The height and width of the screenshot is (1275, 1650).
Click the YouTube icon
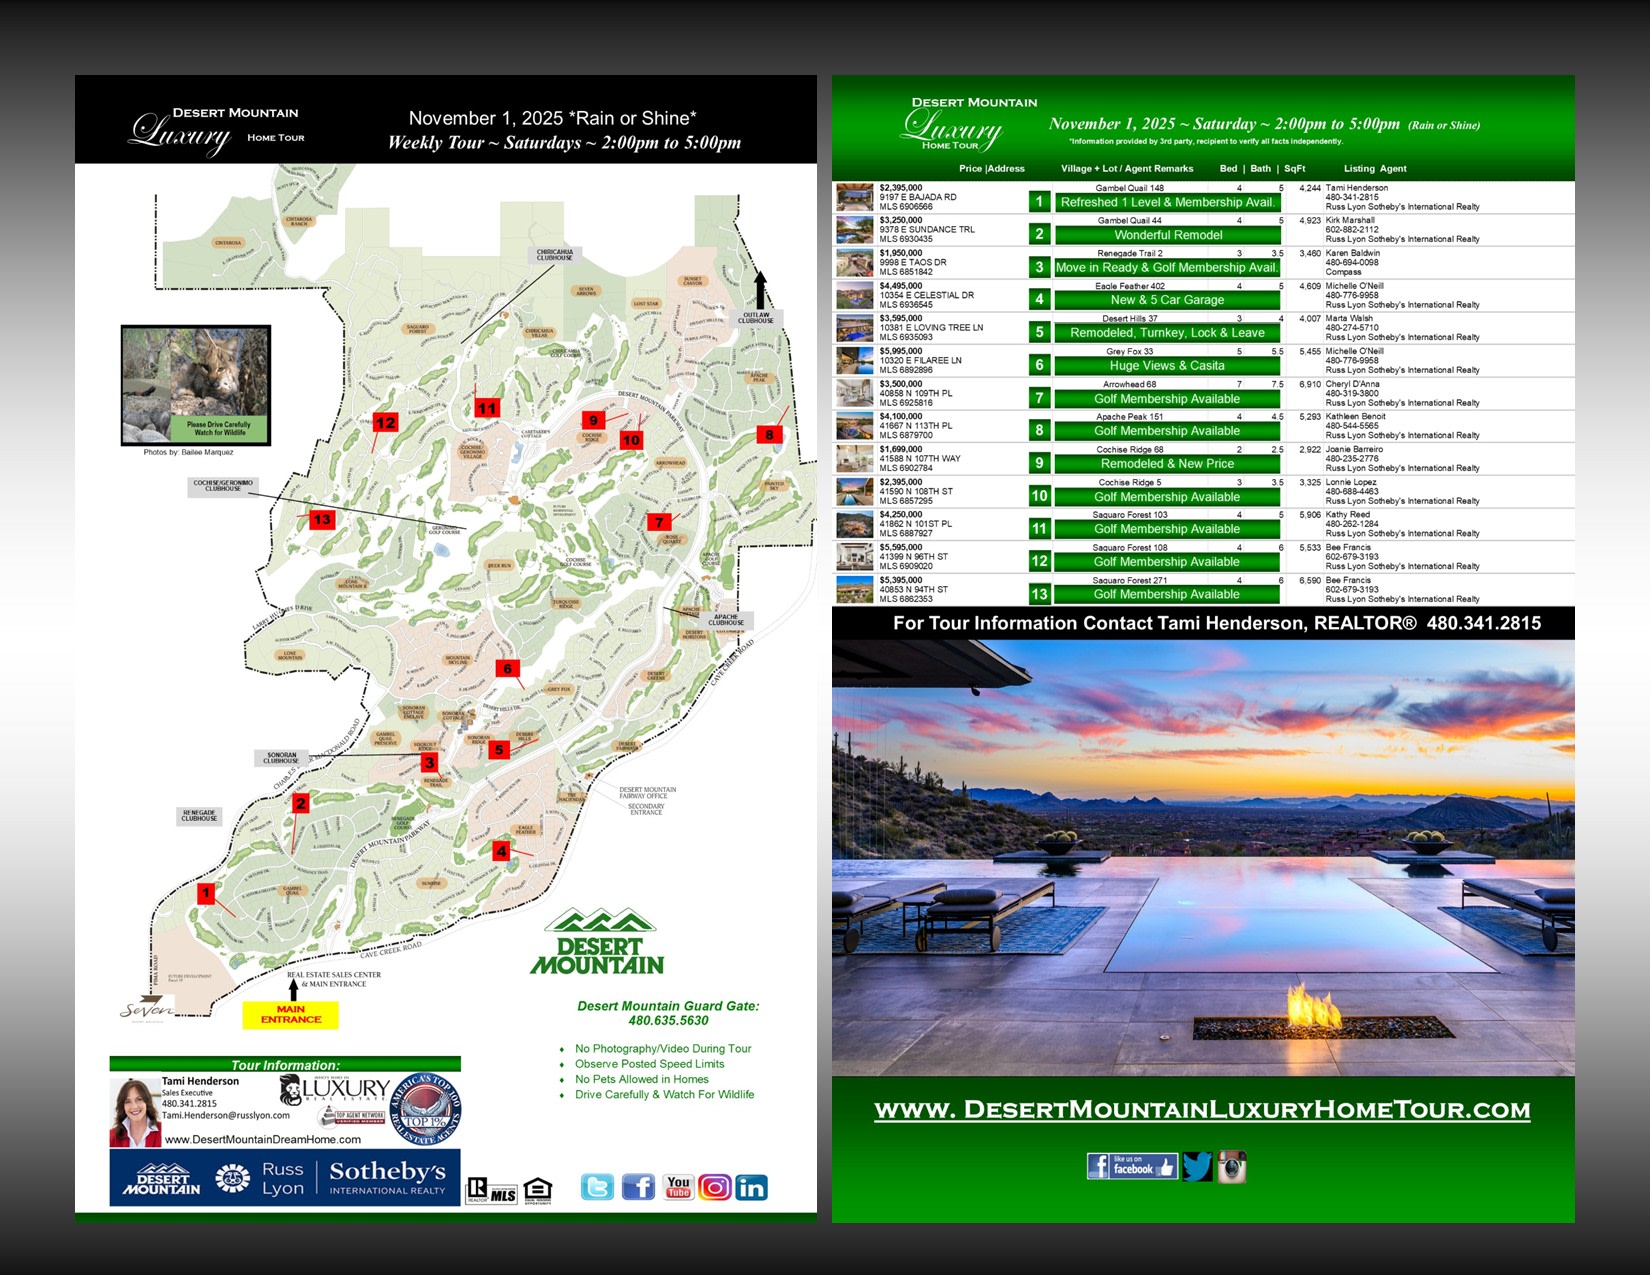point(678,1187)
